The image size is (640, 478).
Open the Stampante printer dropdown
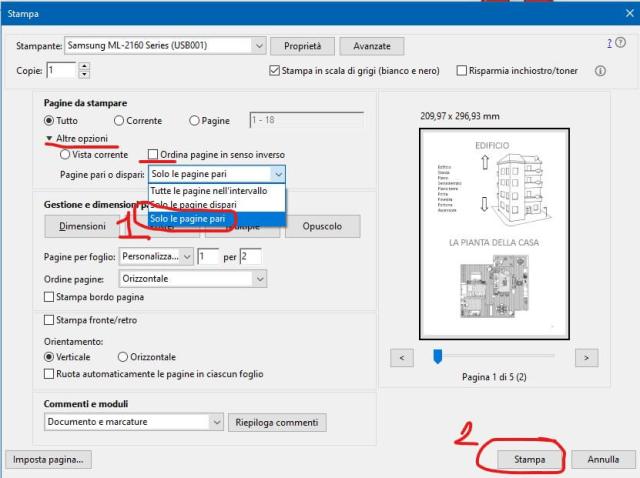click(x=259, y=46)
